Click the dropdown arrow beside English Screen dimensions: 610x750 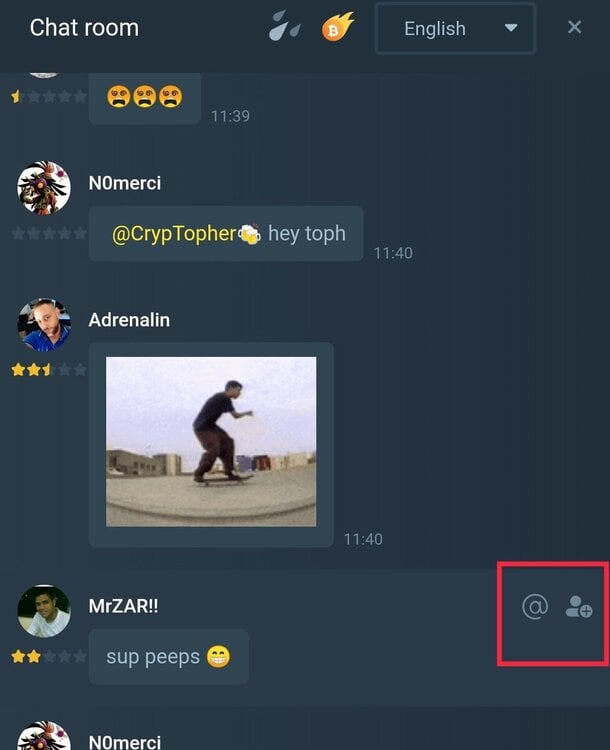[511, 28]
